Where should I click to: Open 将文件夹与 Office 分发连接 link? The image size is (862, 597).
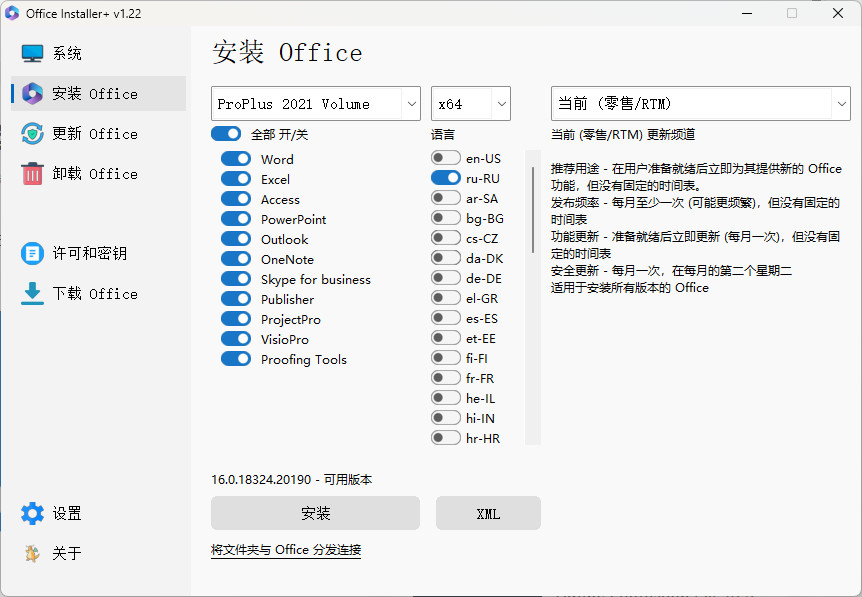pyautogui.click(x=286, y=550)
